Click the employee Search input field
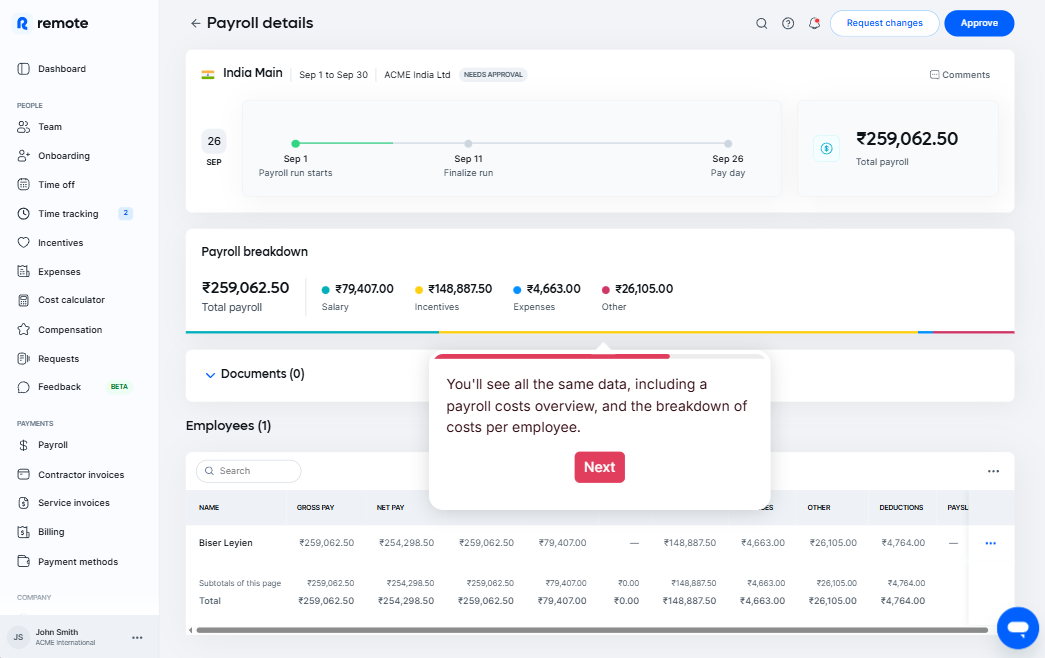Image resolution: width=1045 pixels, height=658 pixels. click(x=249, y=471)
